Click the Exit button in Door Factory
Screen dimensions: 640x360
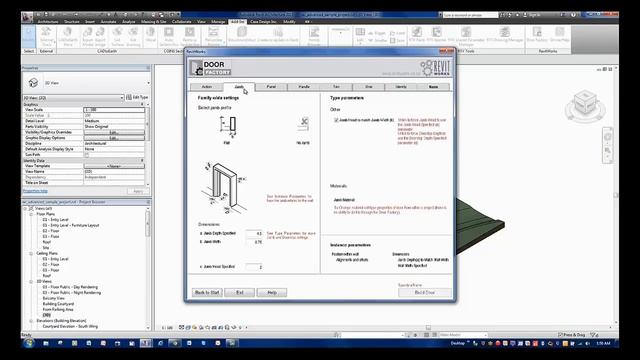(240, 293)
